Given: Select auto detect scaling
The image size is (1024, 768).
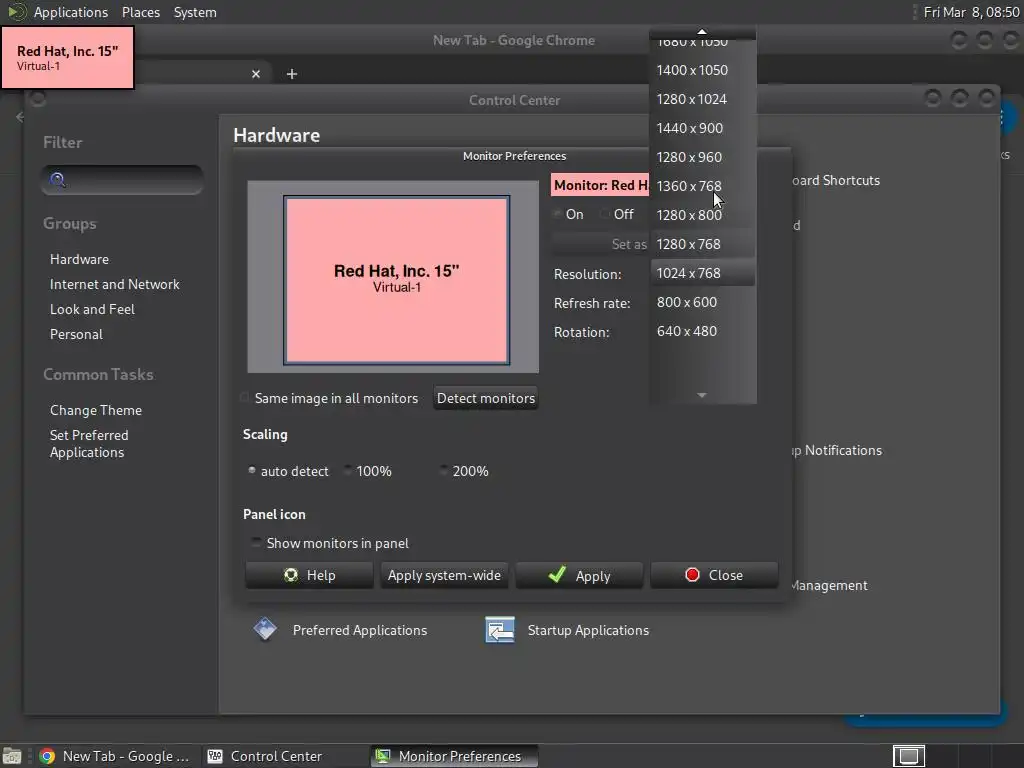Looking at the screenshot, I should 288,471.
